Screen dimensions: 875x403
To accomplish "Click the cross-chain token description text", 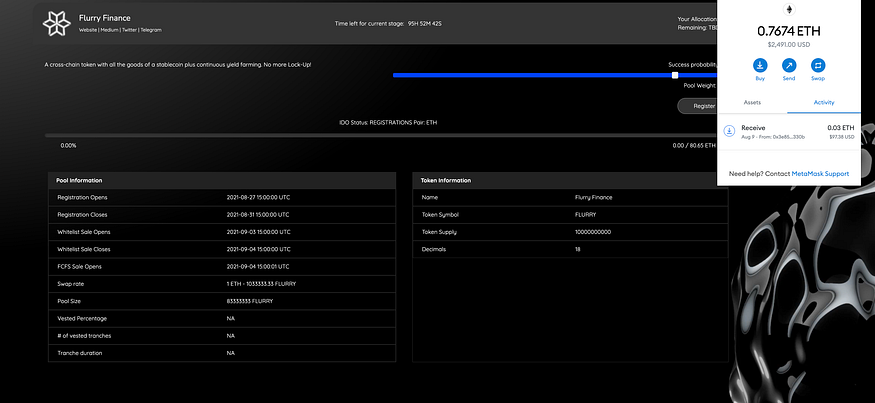I will [x=178, y=65].
